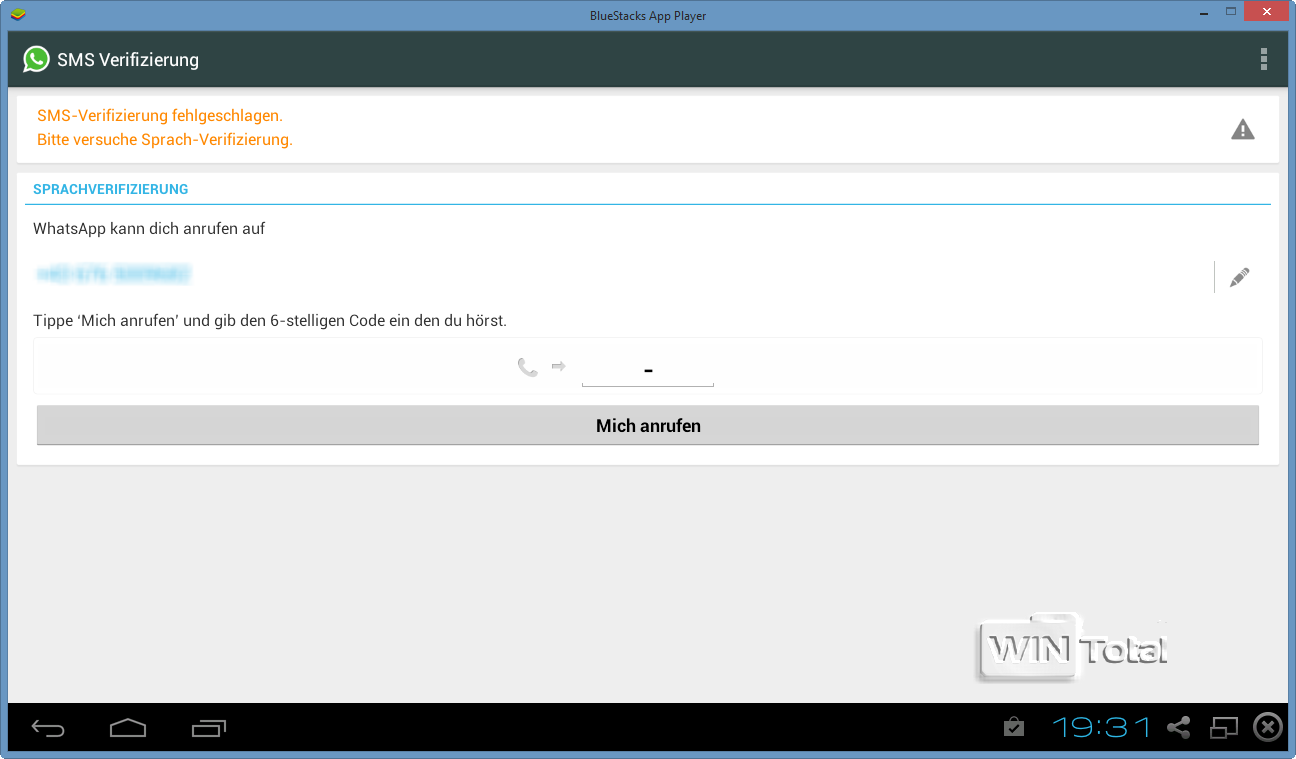Close the BlueStacks window via title bar
This screenshot has height=759, width=1296.
(1267, 12)
